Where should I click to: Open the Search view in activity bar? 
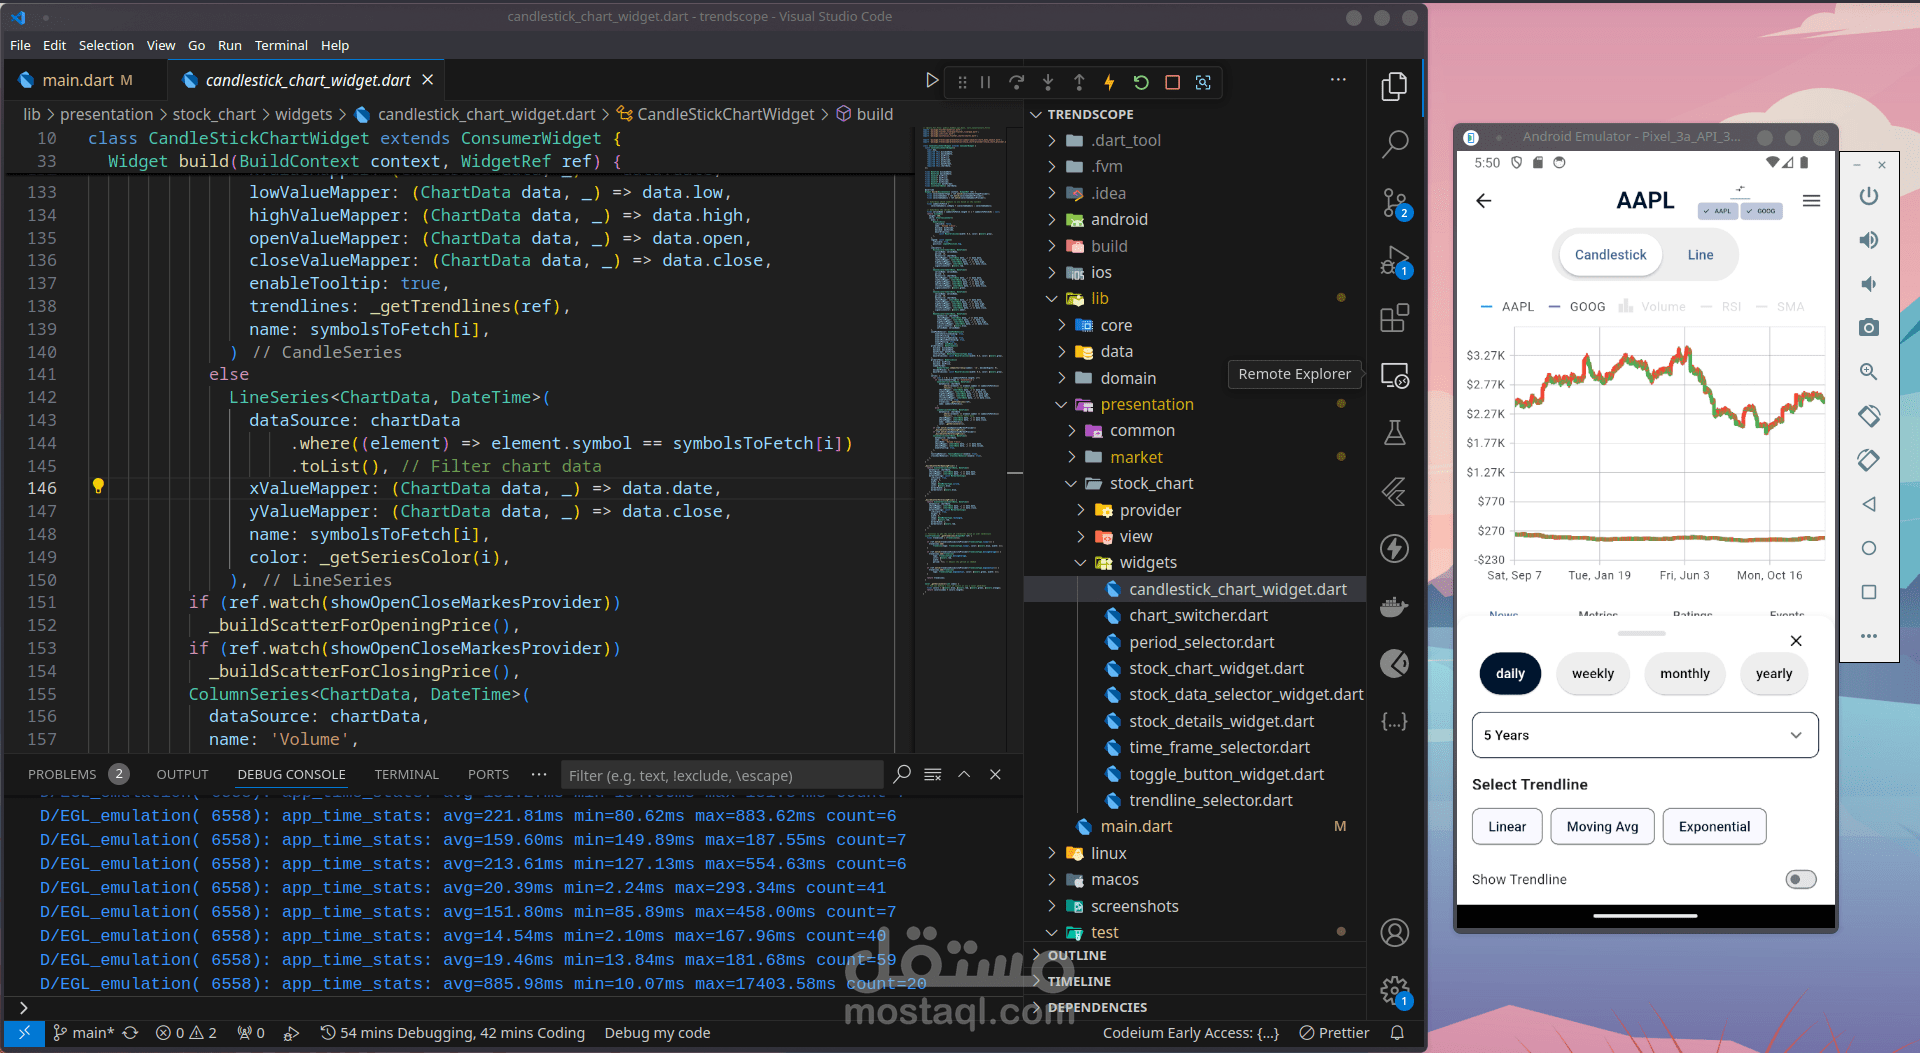[x=1394, y=145]
